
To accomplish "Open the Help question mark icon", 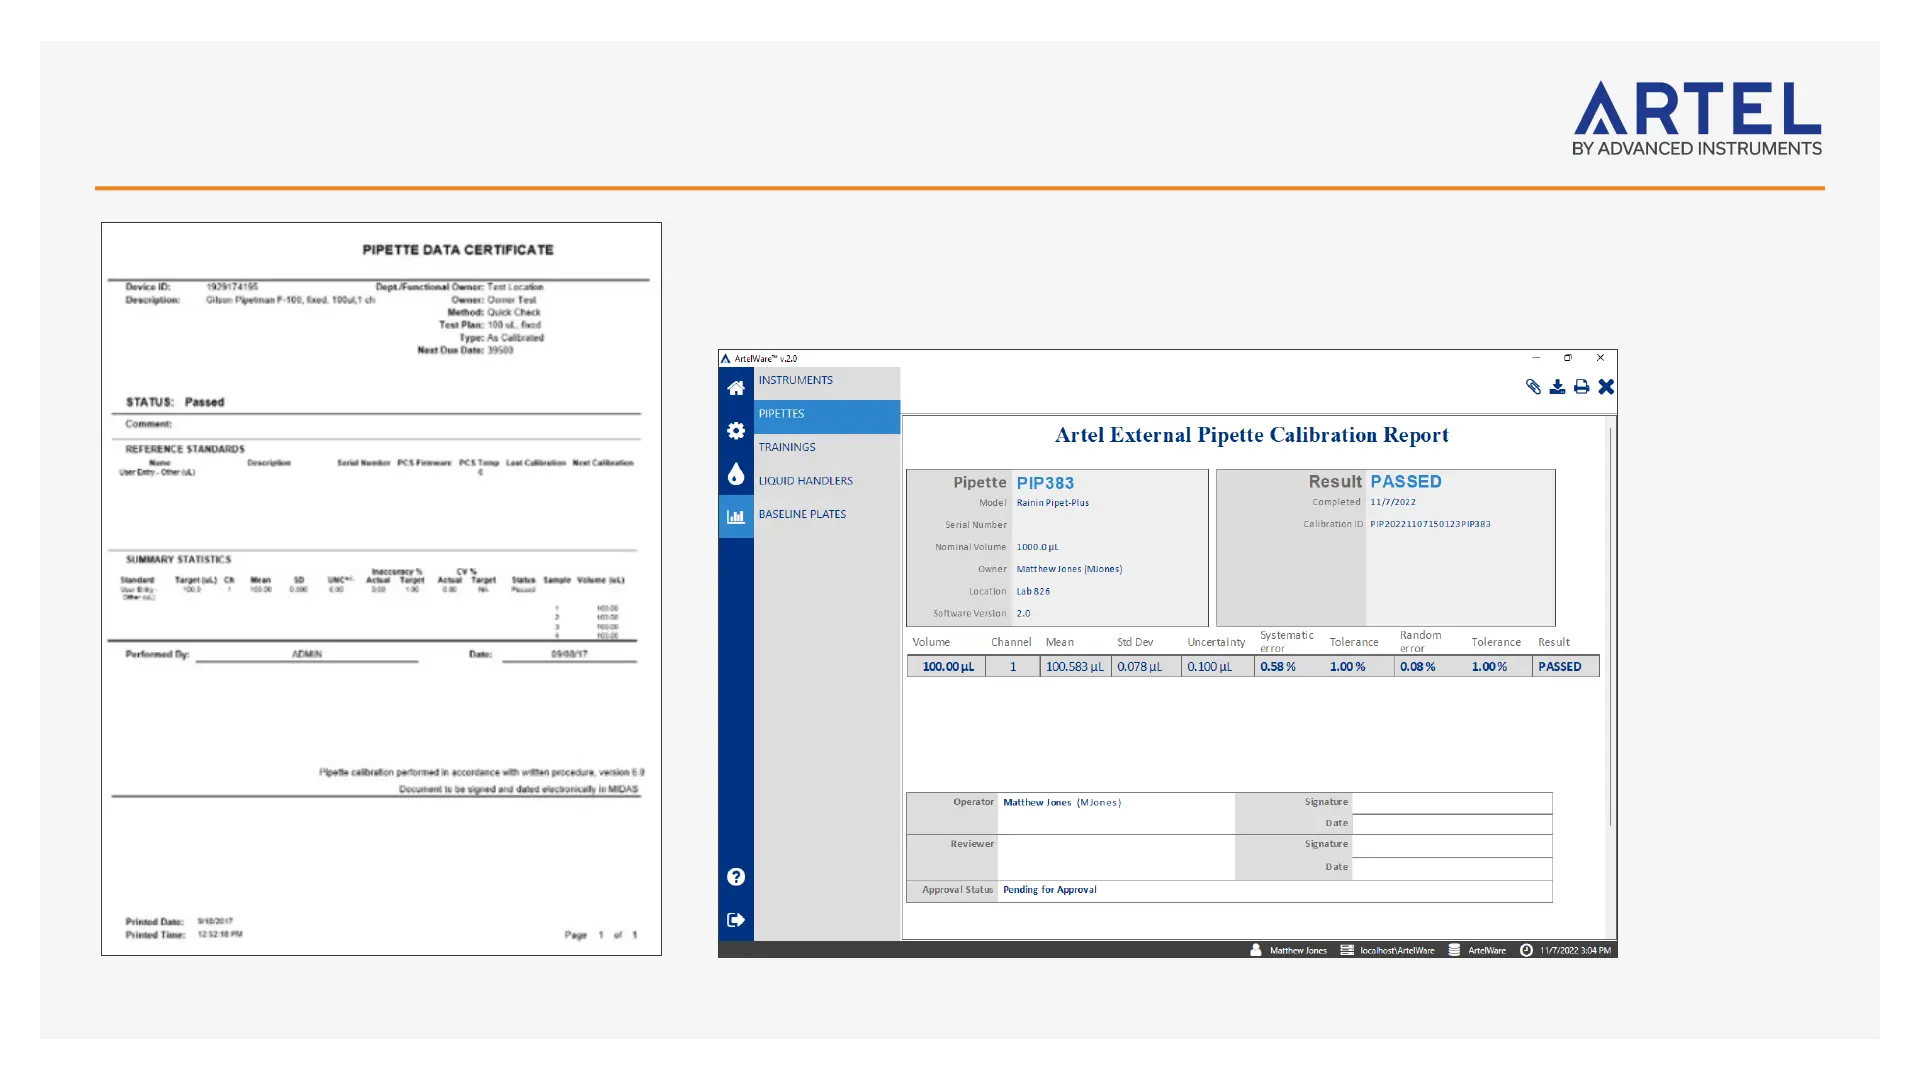I will (736, 877).
